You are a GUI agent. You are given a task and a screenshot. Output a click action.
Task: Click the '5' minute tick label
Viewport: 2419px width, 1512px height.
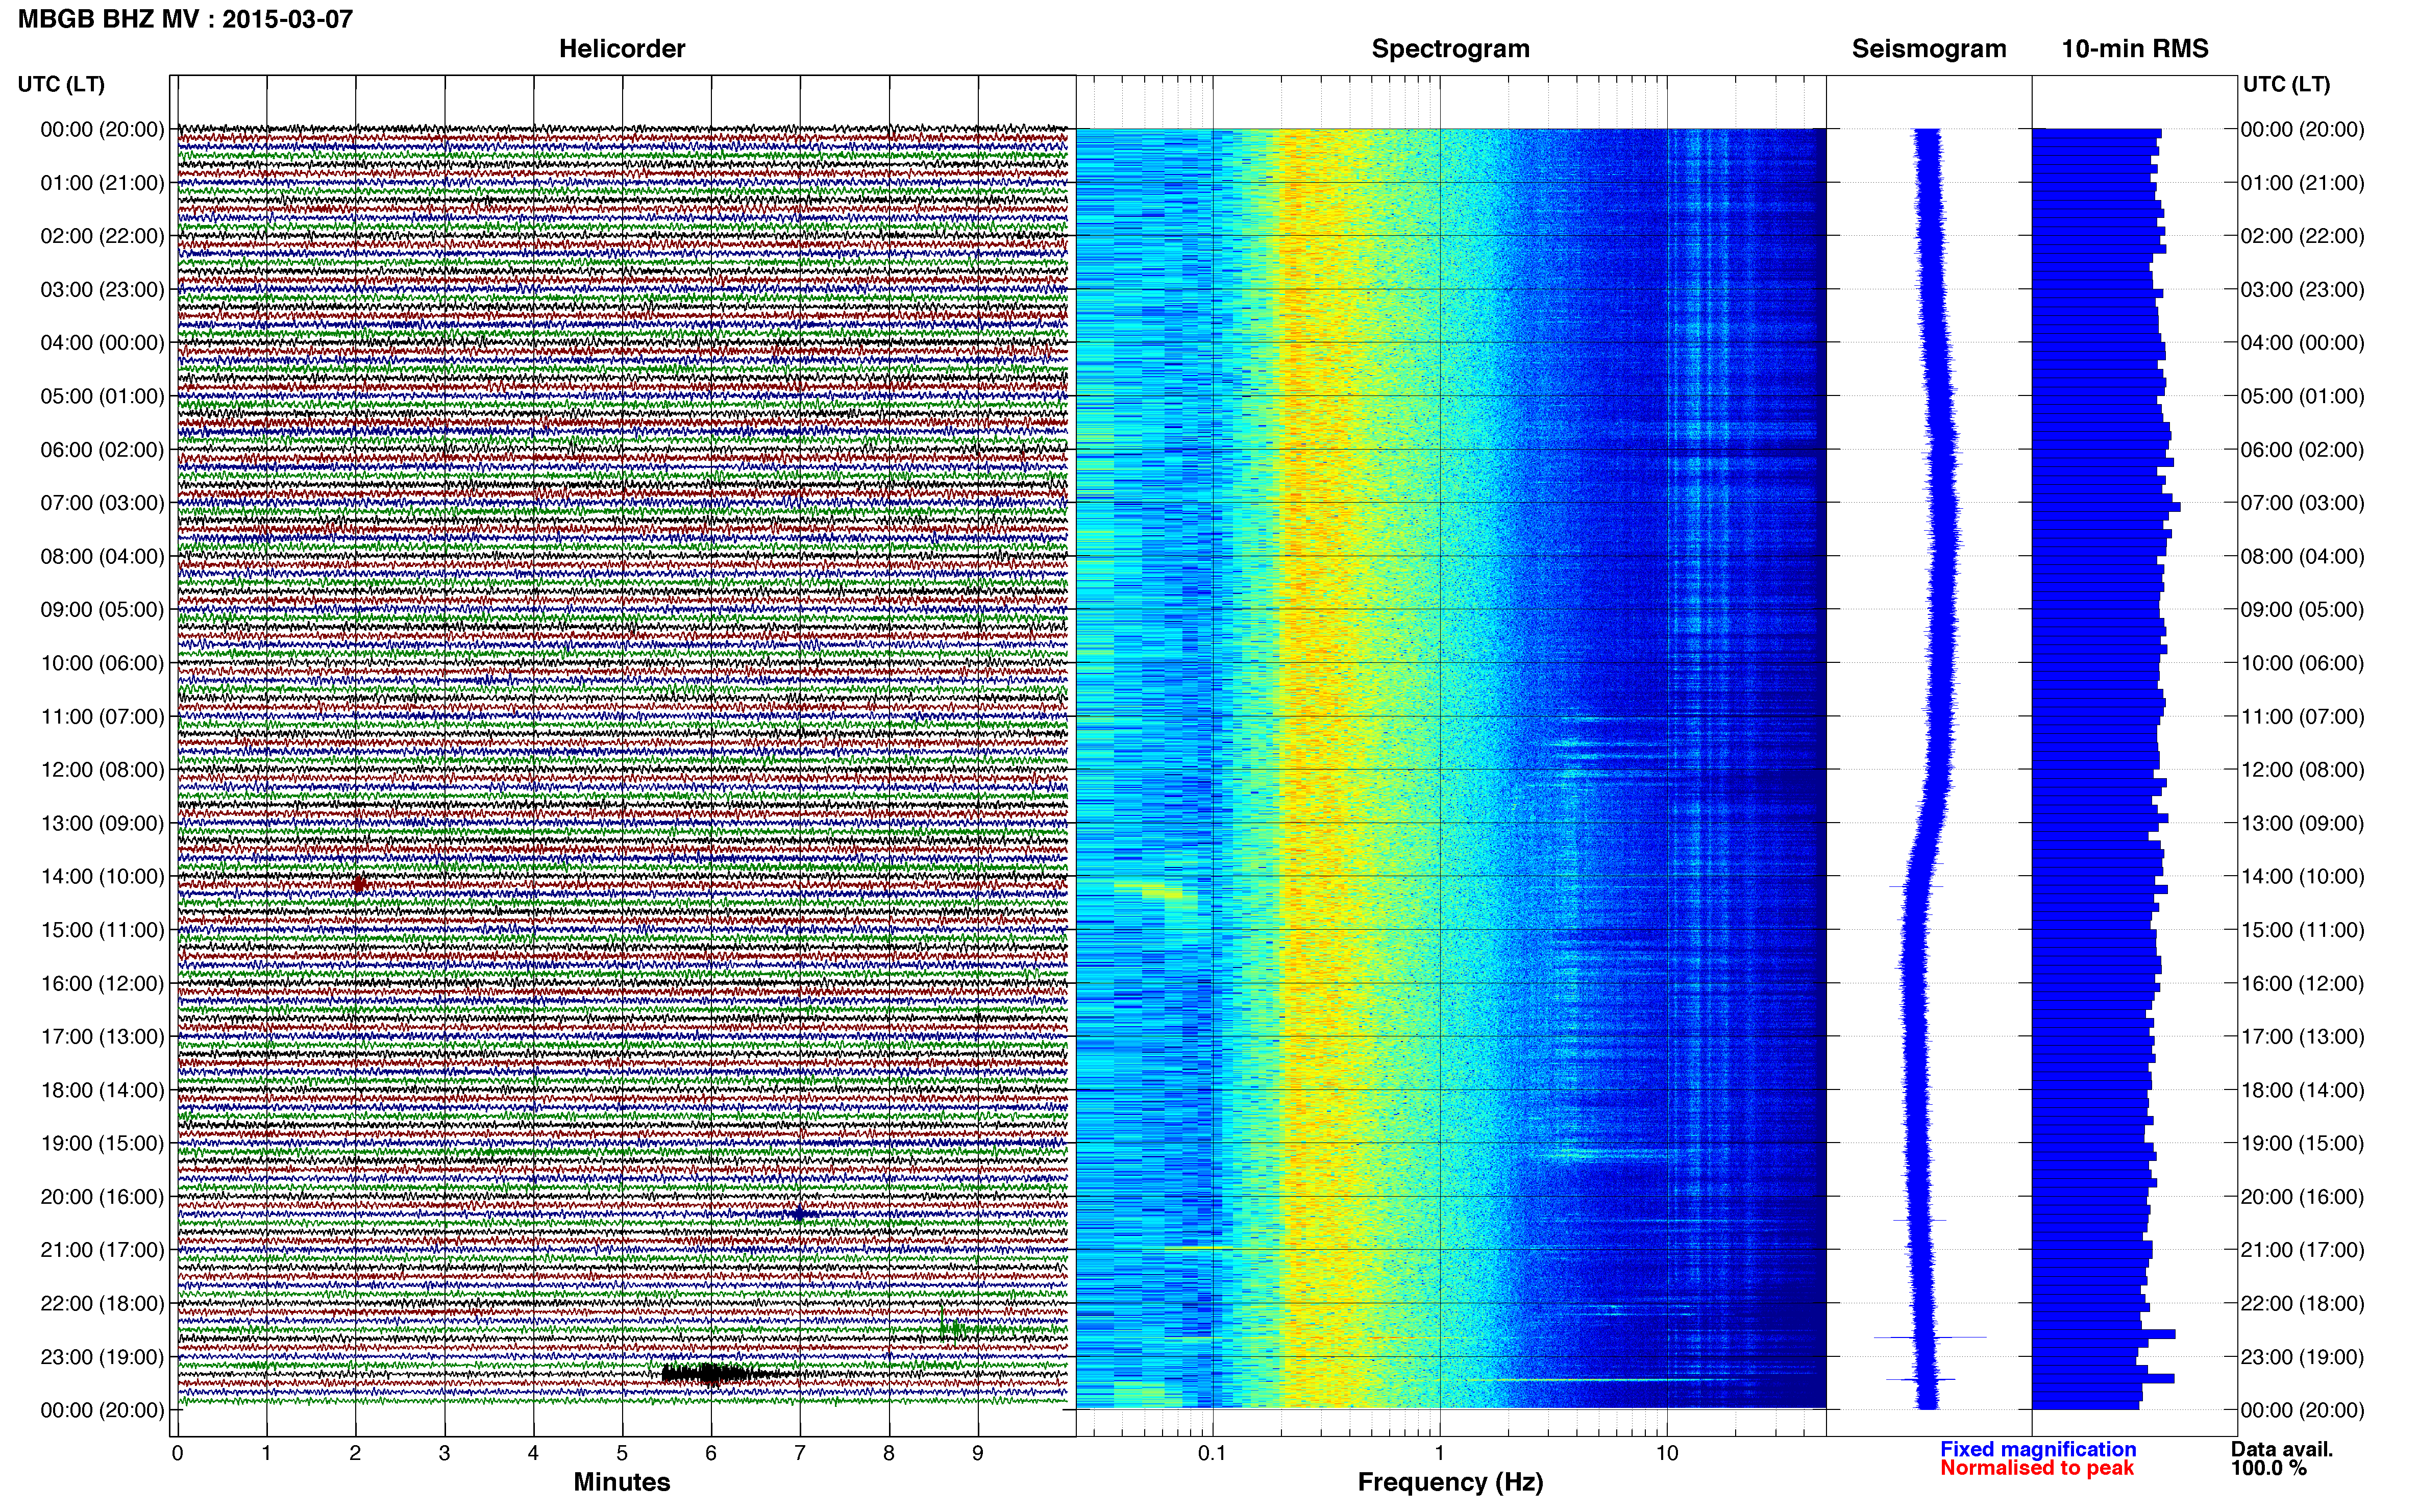click(x=622, y=1453)
